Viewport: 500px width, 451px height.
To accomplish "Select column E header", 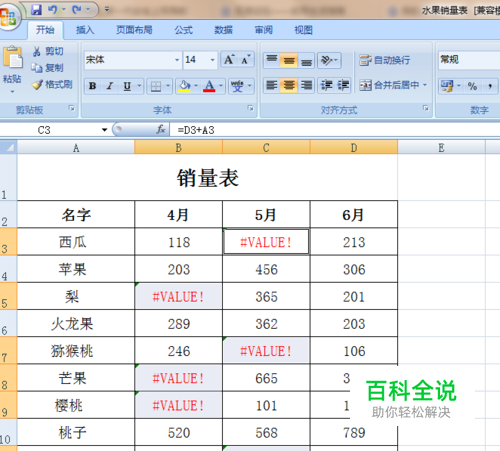I will pos(441,147).
